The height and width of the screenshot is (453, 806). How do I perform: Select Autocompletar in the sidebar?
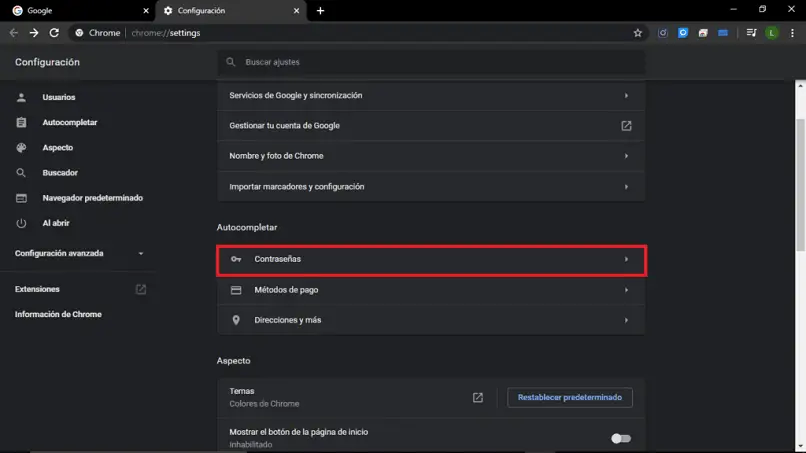(x=70, y=122)
